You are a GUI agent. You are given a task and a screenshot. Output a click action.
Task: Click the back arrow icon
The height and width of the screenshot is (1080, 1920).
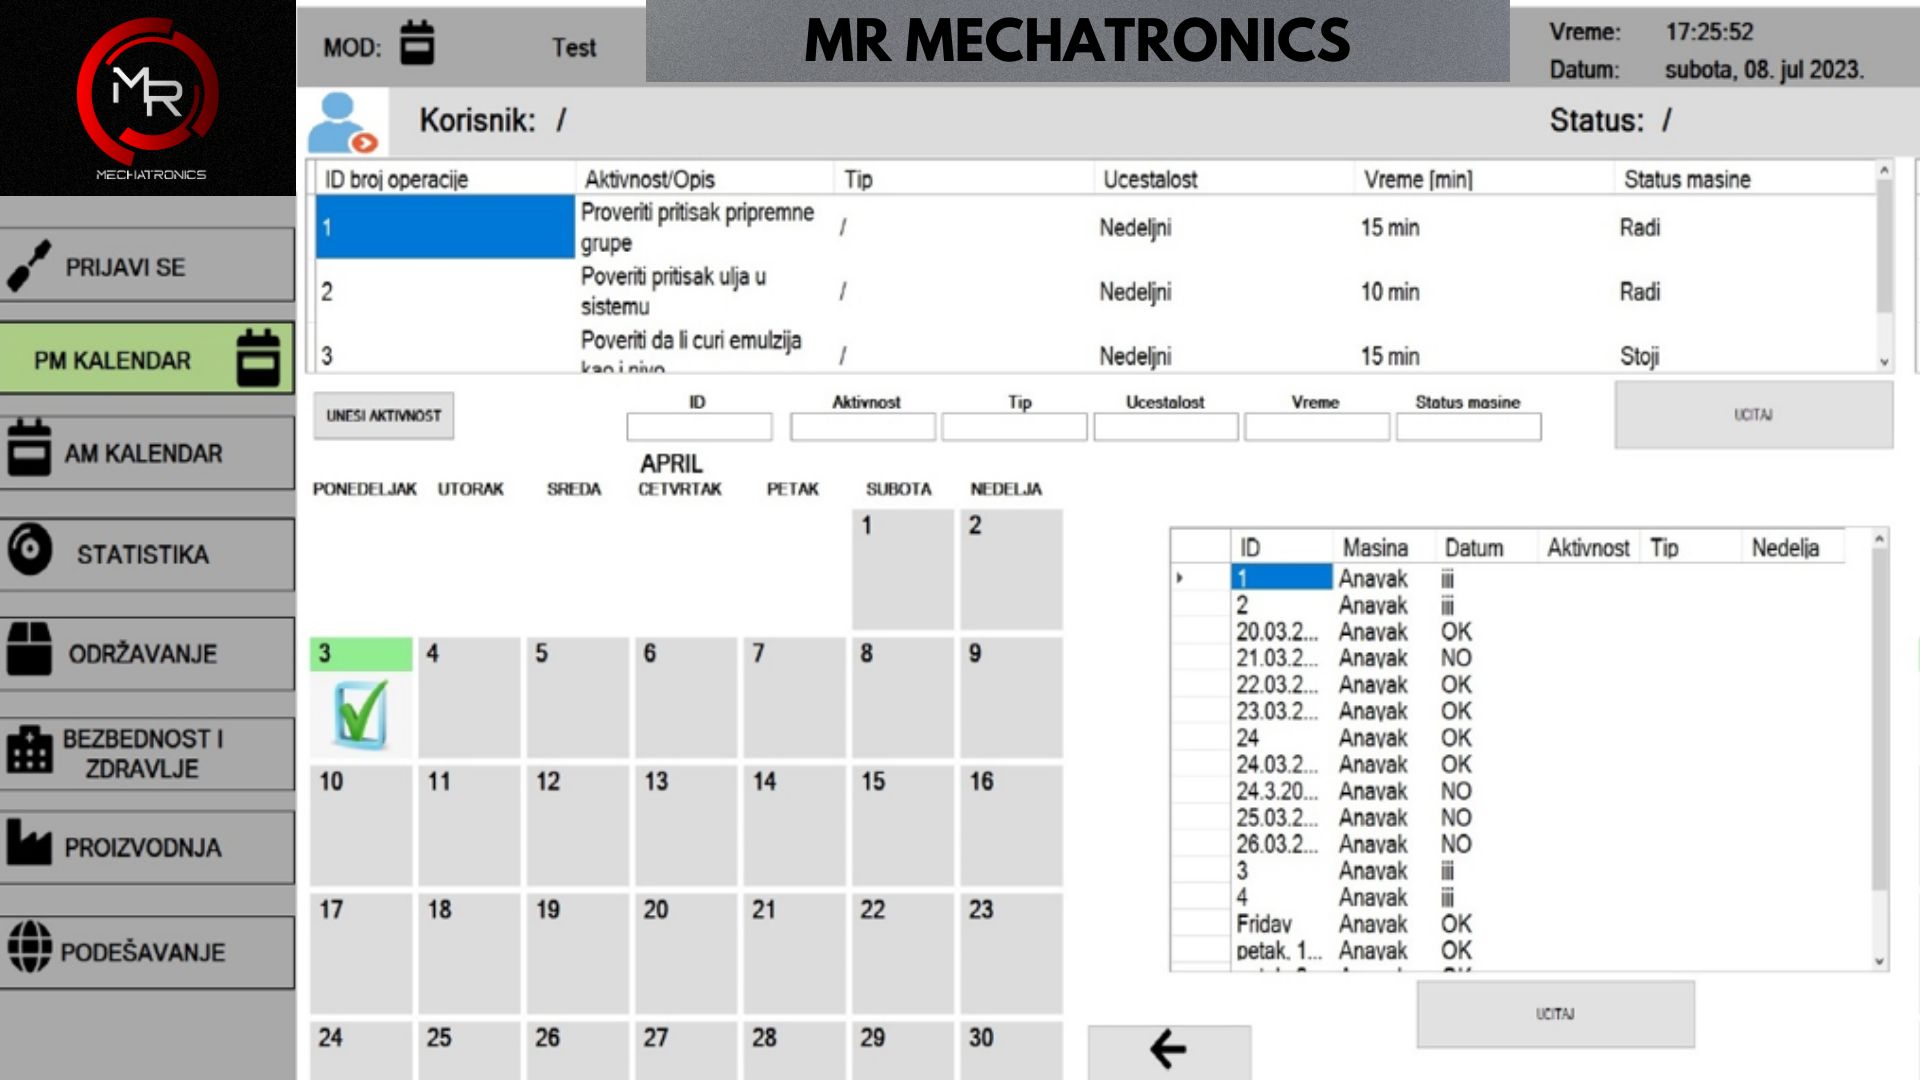click(x=1168, y=1049)
